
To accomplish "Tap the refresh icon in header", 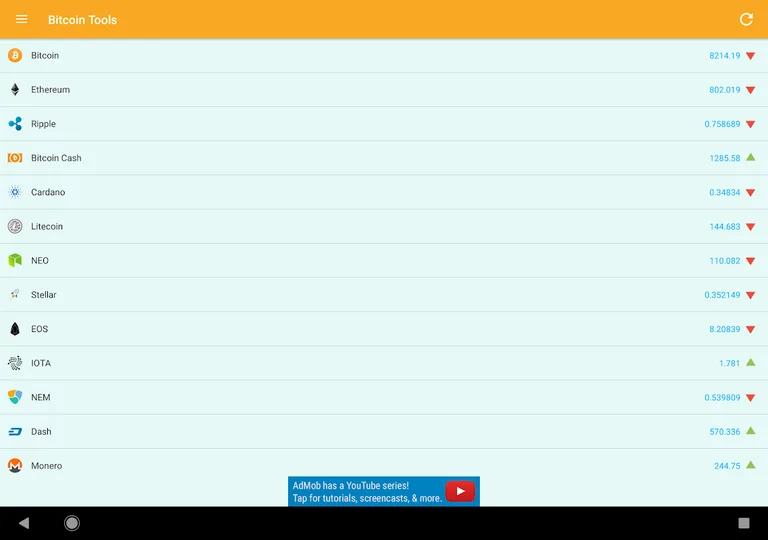I will point(746,19).
